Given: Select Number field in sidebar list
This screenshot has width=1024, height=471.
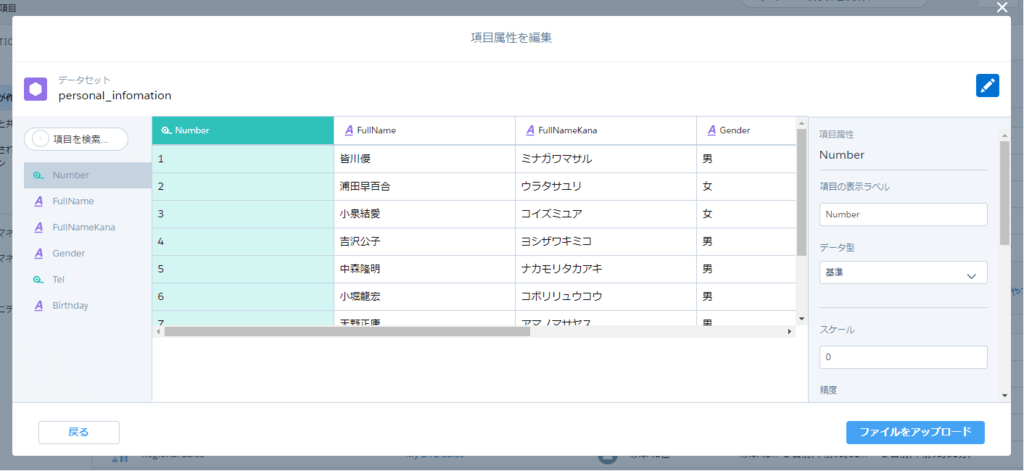Looking at the screenshot, I should pos(72,175).
